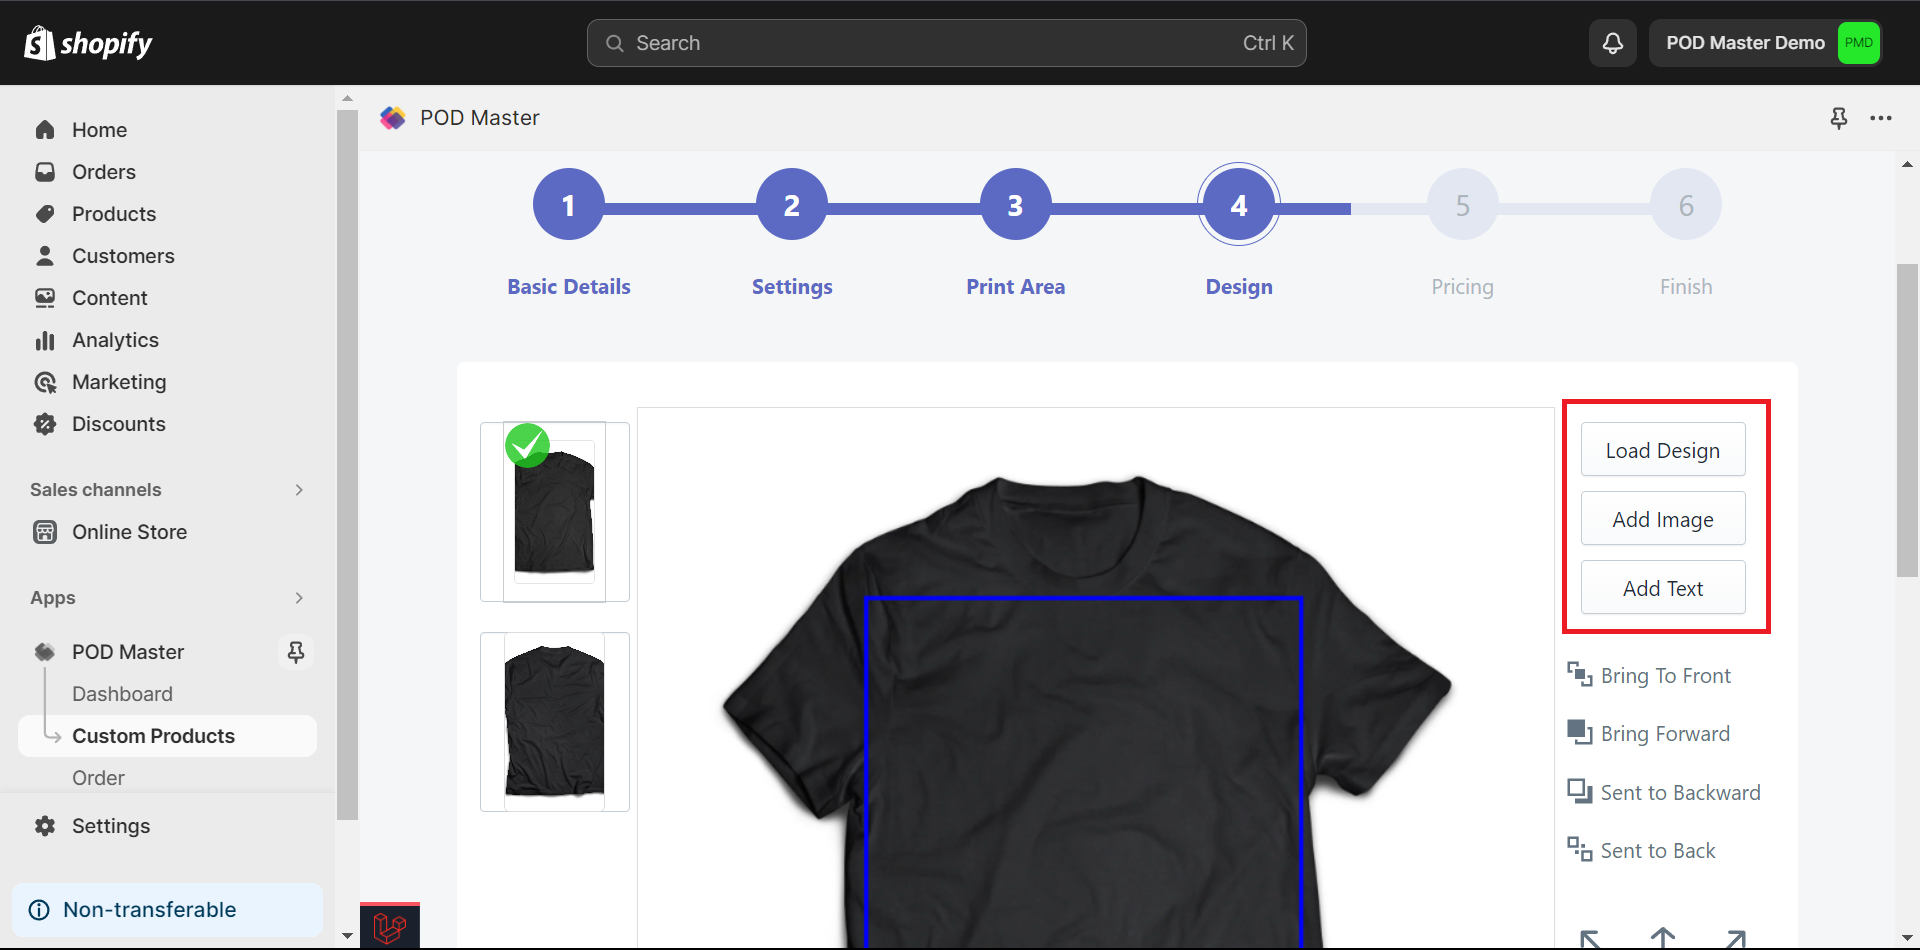The height and width of the screenshot is (950, 1920).
Task: Click the Customers person icon
Action: [45, 256]
